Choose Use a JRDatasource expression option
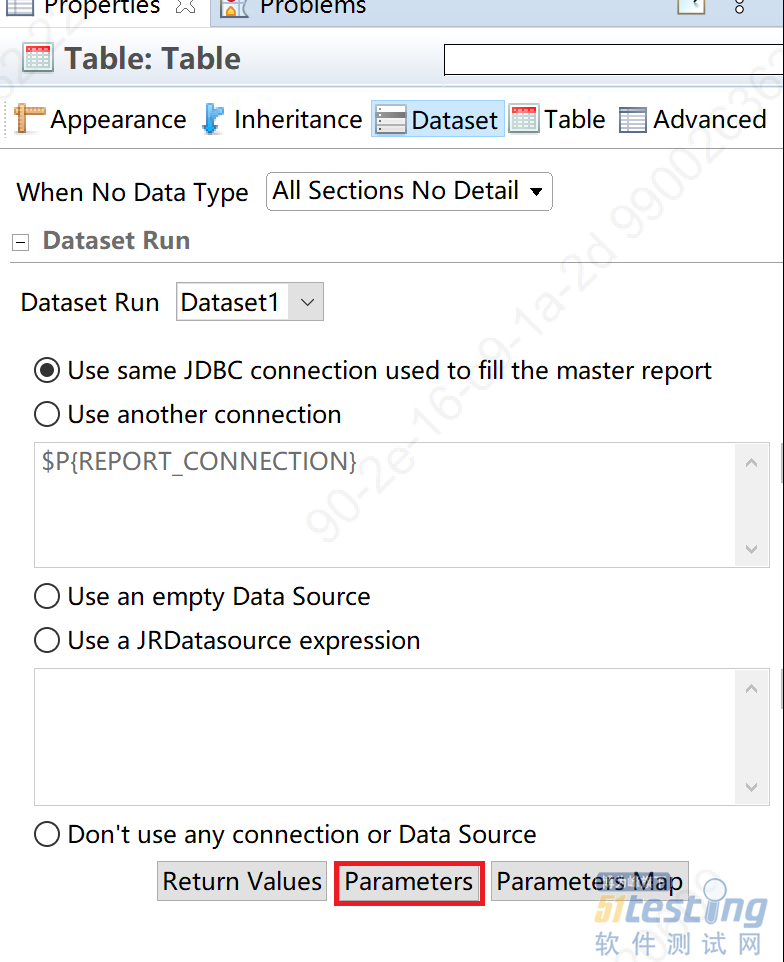The image size is (784, 962). point(47,641)
